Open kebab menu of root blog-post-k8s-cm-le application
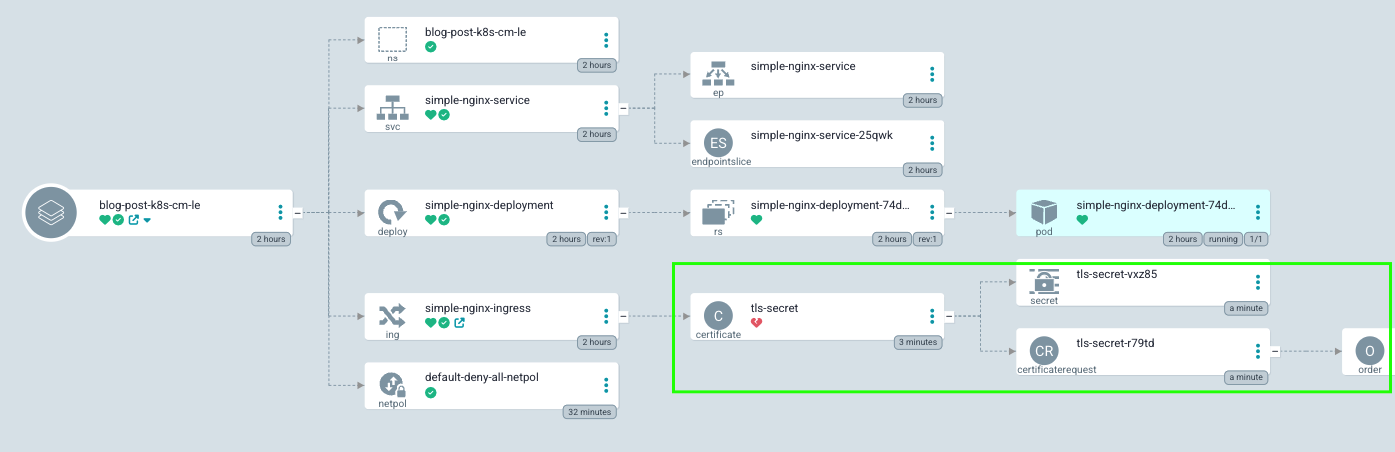The width and height of the screenshot is (1395, 452). tap(281, 212)
